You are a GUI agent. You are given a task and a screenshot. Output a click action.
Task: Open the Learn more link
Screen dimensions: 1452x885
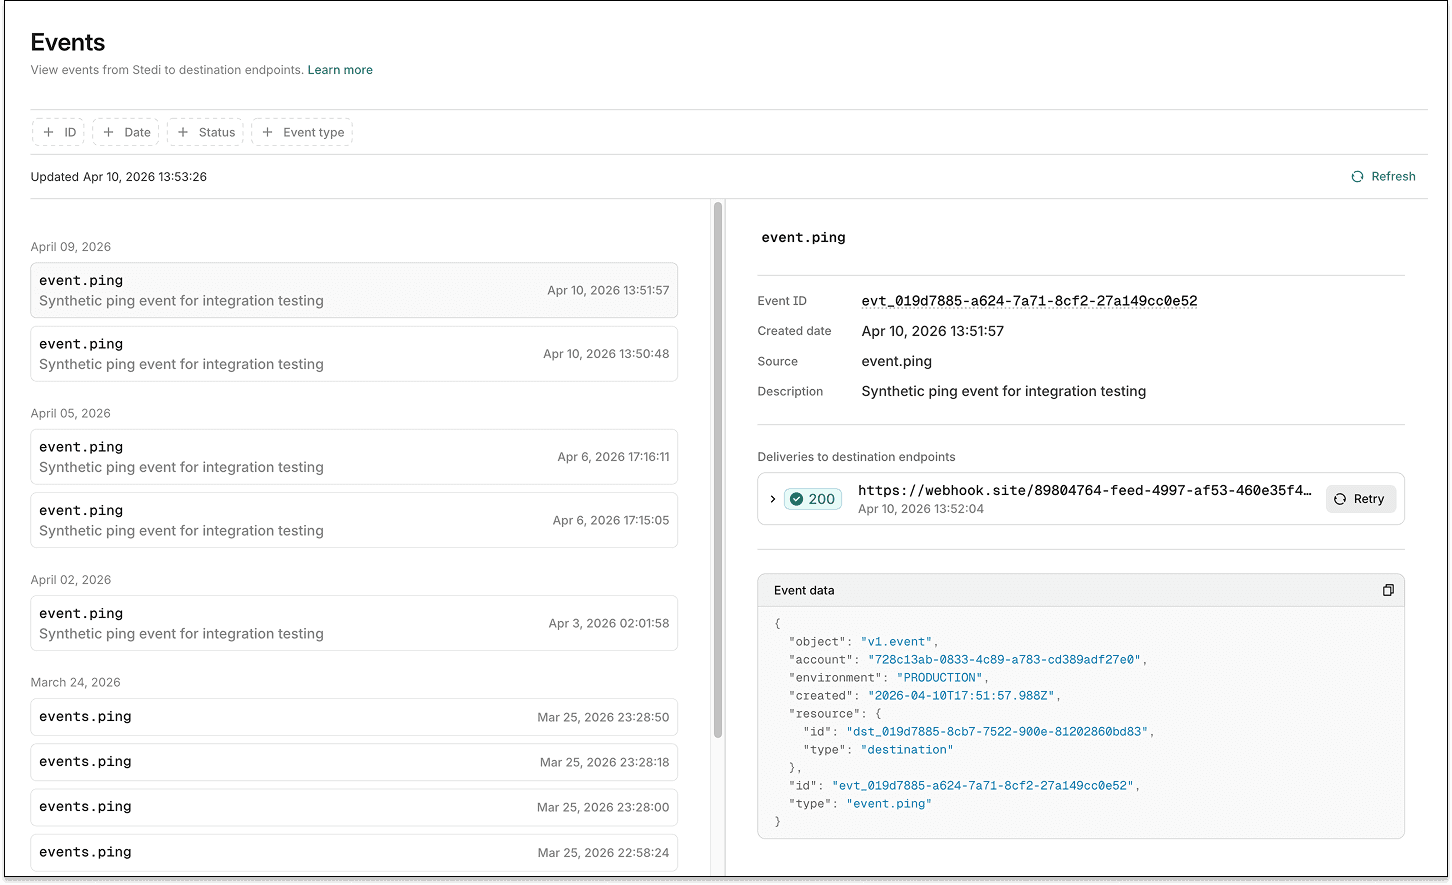click(x=340, y=70)
